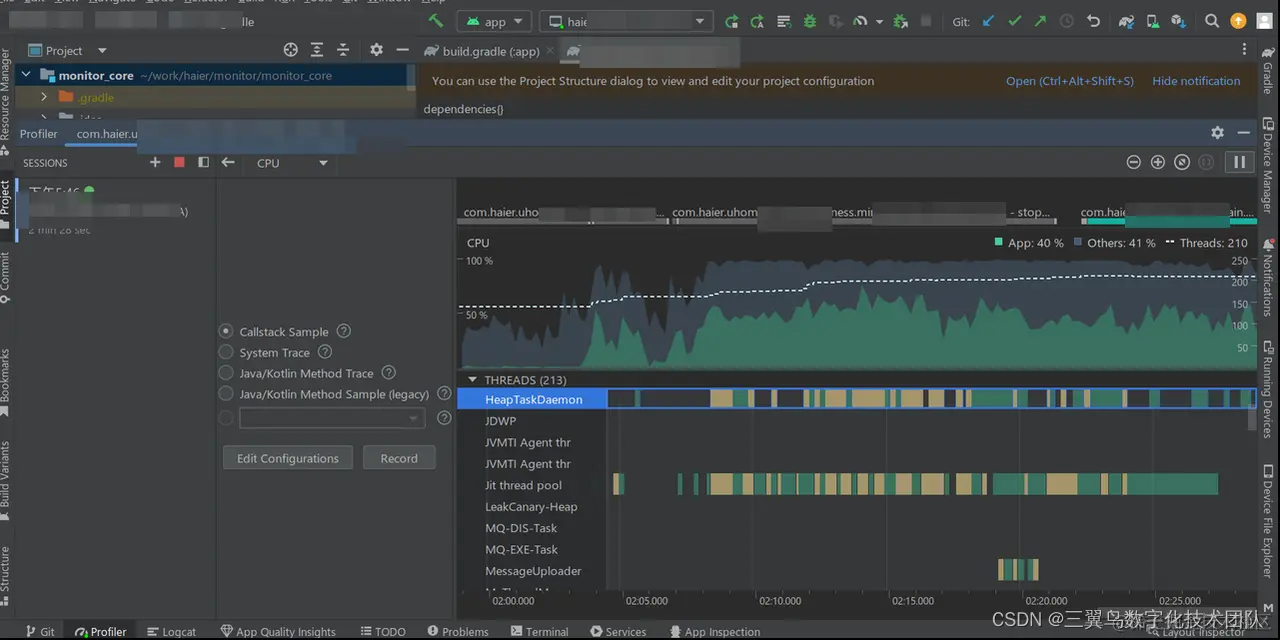
Task: Select System Trace radio button
Action: (x=226, y=352)
